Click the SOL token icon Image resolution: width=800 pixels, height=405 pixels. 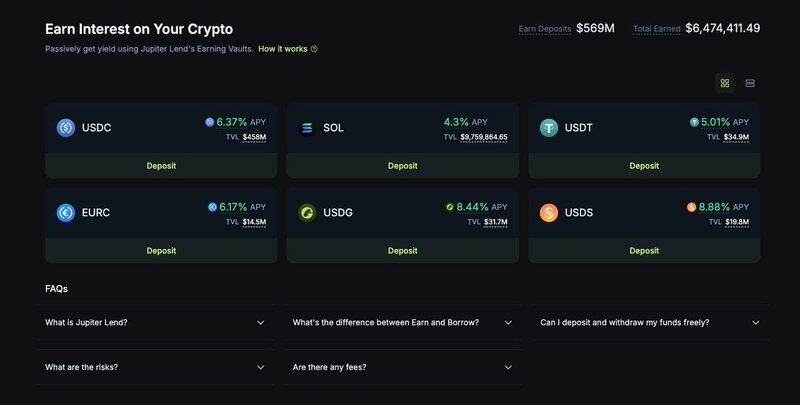click(307, 127)
